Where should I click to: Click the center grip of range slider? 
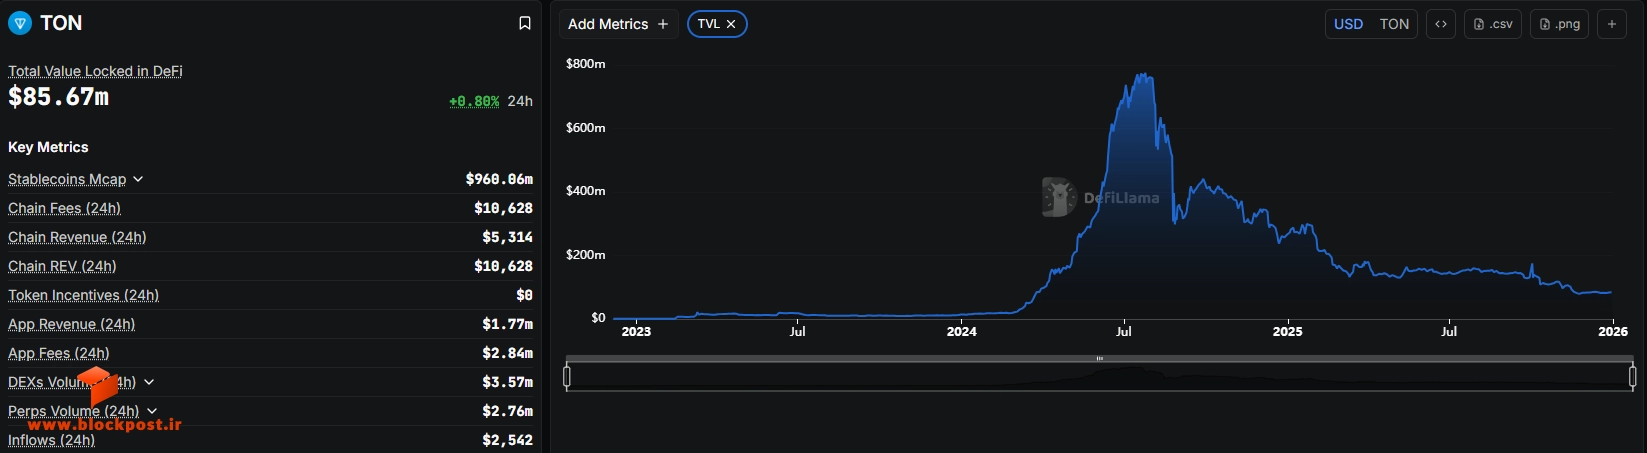tap(1099, 358)
